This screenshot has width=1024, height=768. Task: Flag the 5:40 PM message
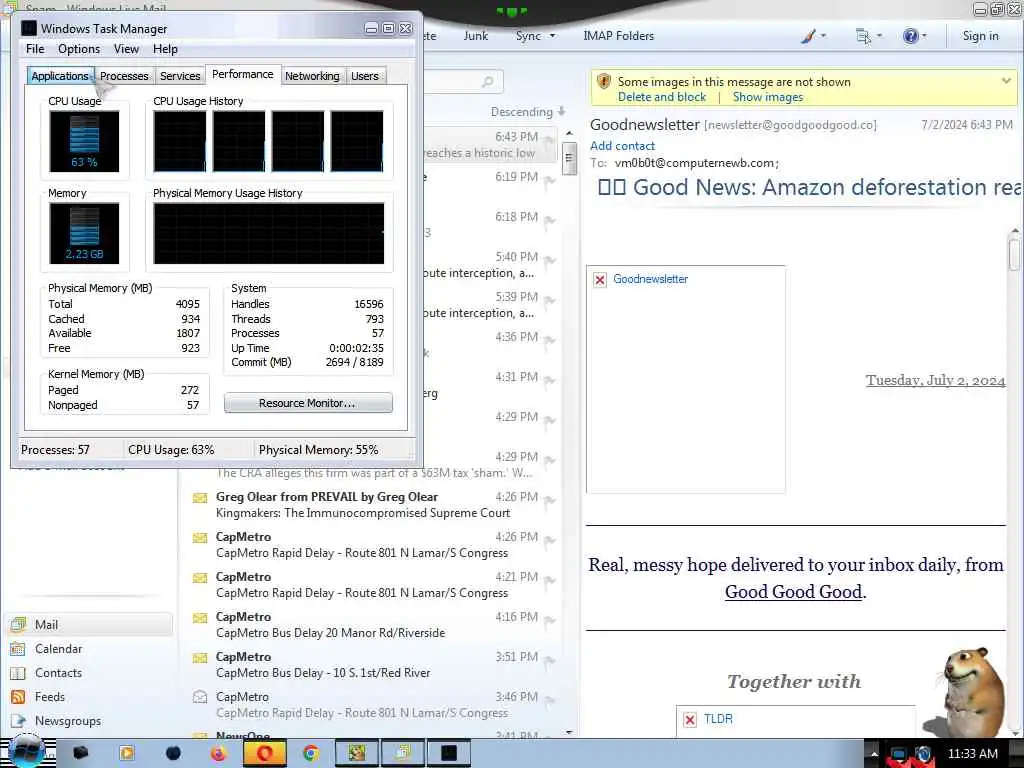click(550, 261)
